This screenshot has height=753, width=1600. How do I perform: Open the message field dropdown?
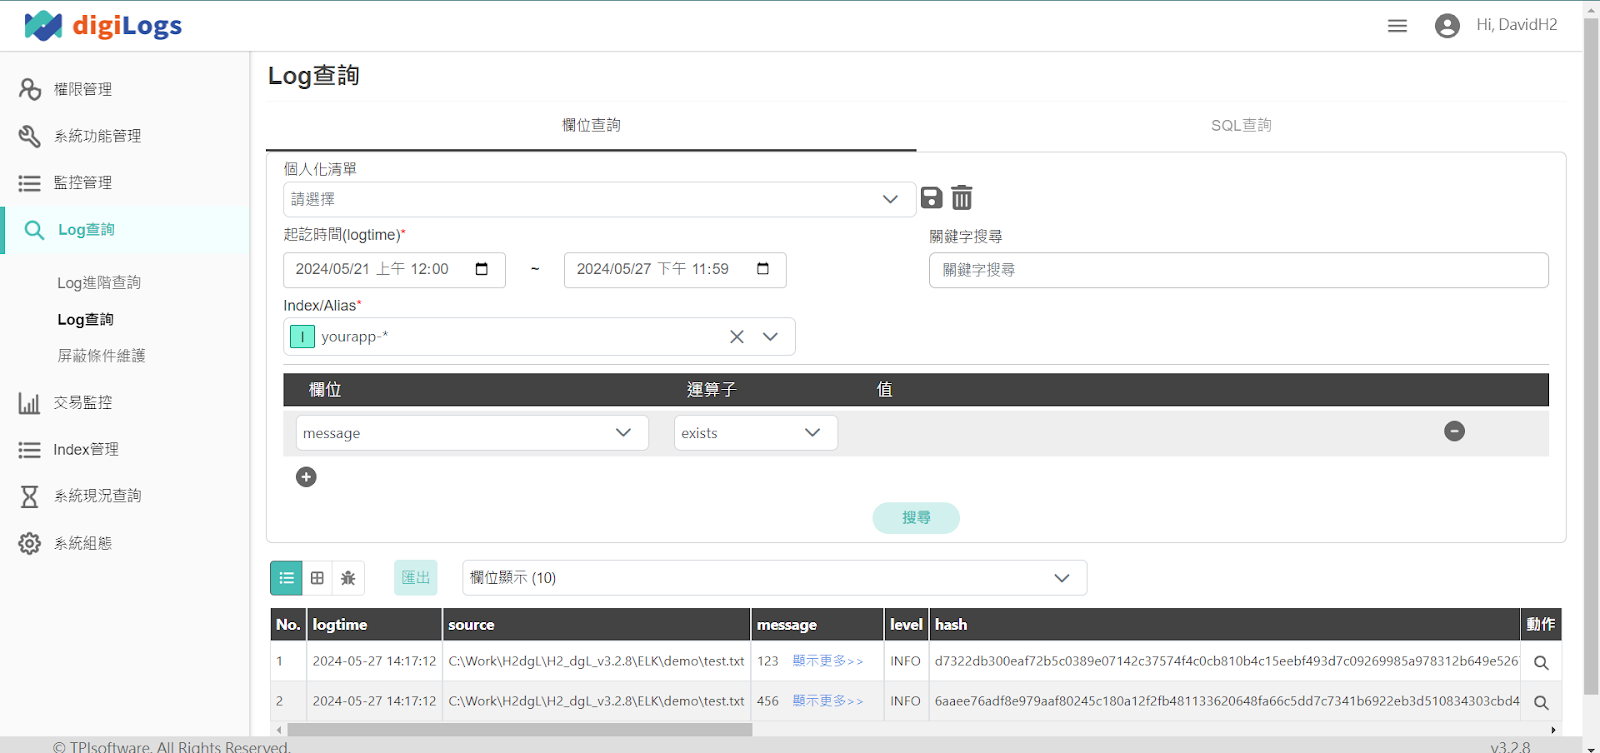(x=472, y=433)
